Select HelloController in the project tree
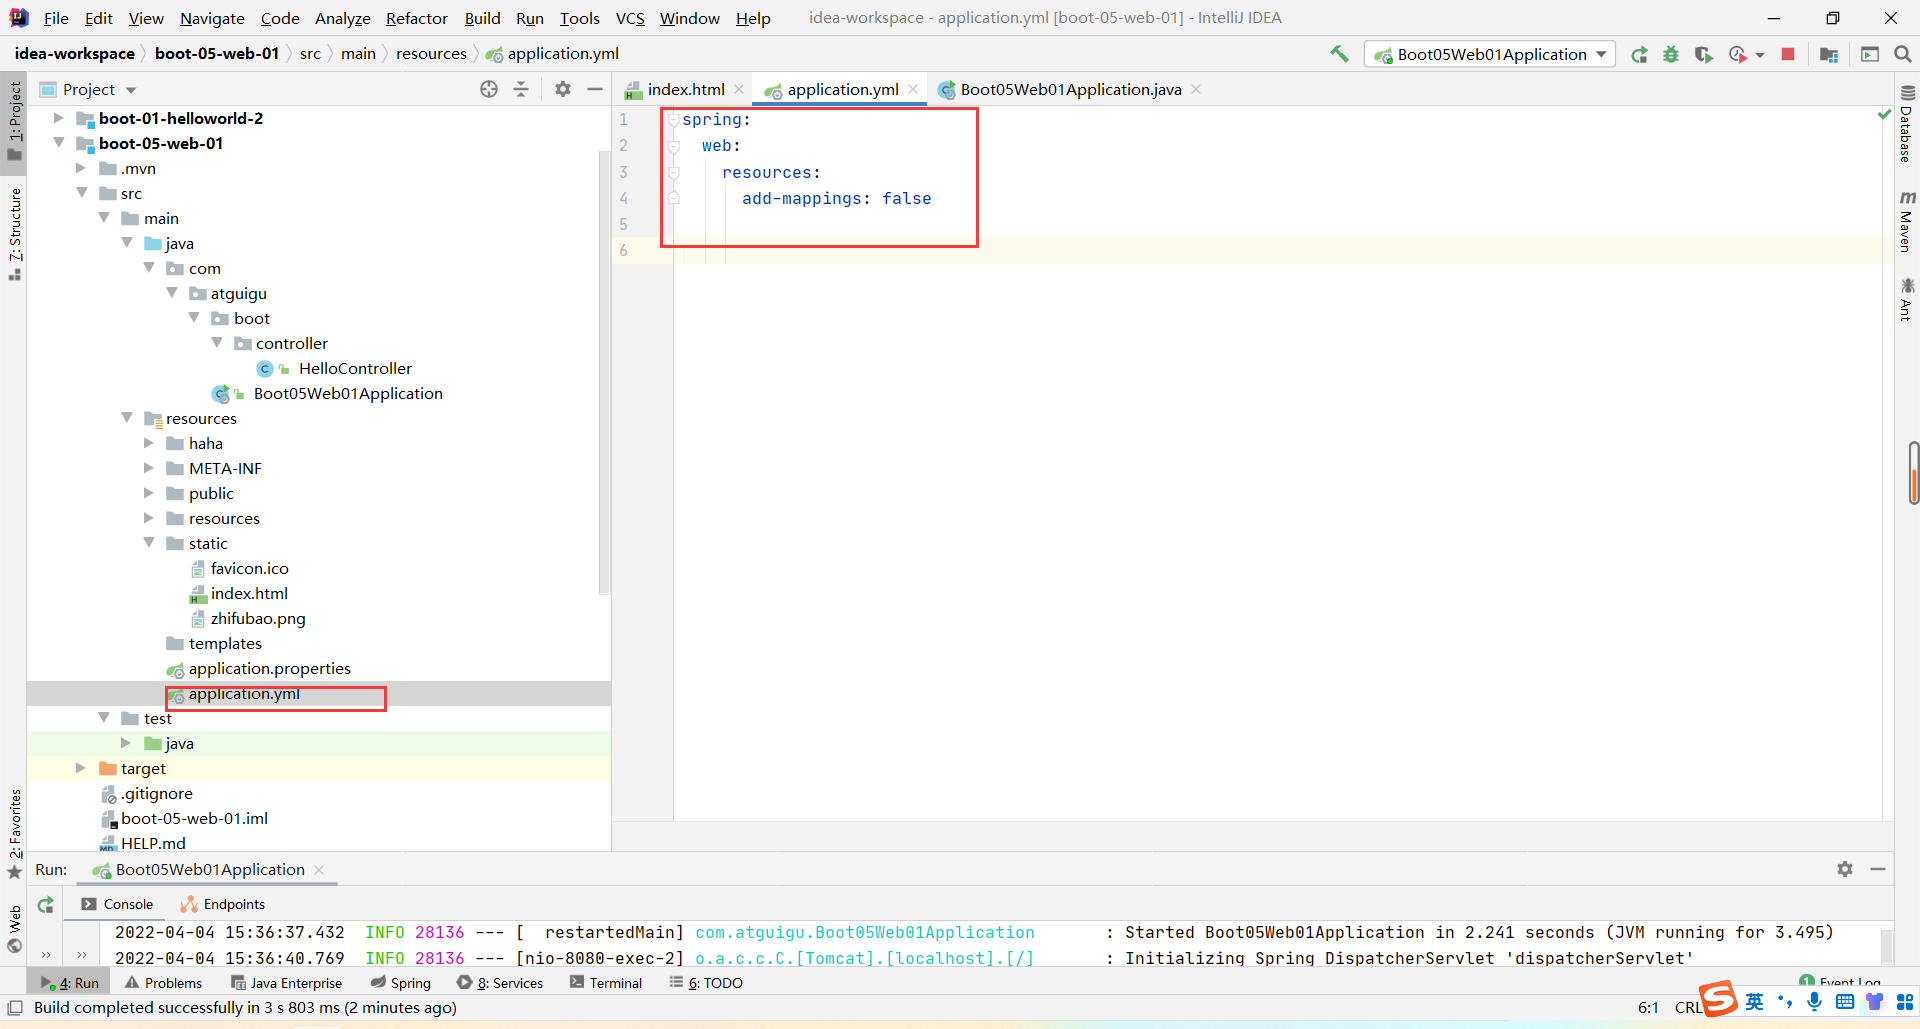The height and width of the screenshot is (1029, 1920). click(355, 368)
